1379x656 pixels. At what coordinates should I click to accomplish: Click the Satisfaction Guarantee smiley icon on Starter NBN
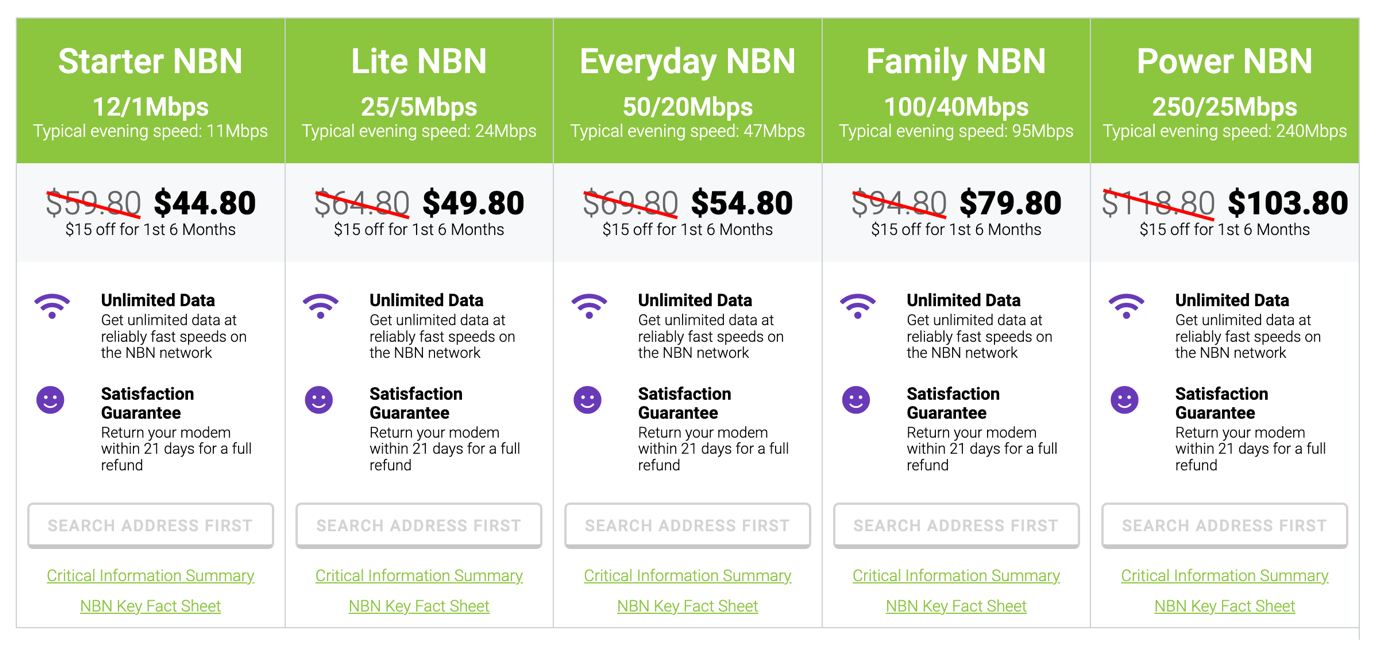(51, 399)
